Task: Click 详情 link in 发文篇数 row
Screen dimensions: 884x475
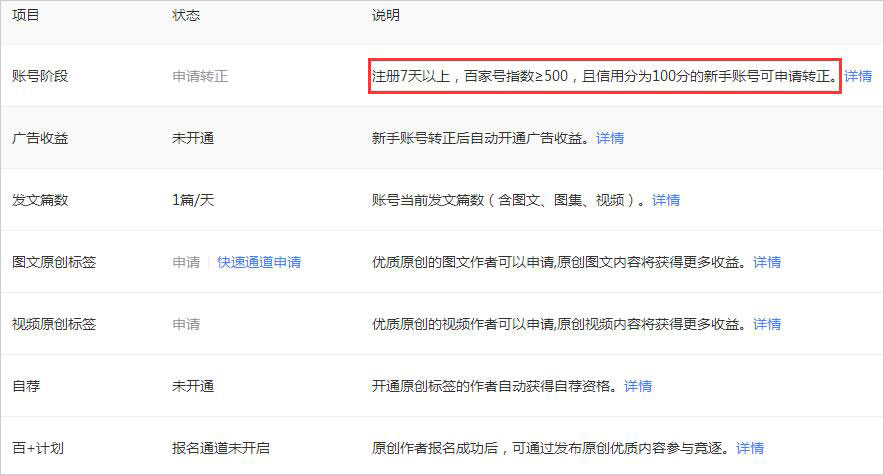Action: tap(666, 200)
